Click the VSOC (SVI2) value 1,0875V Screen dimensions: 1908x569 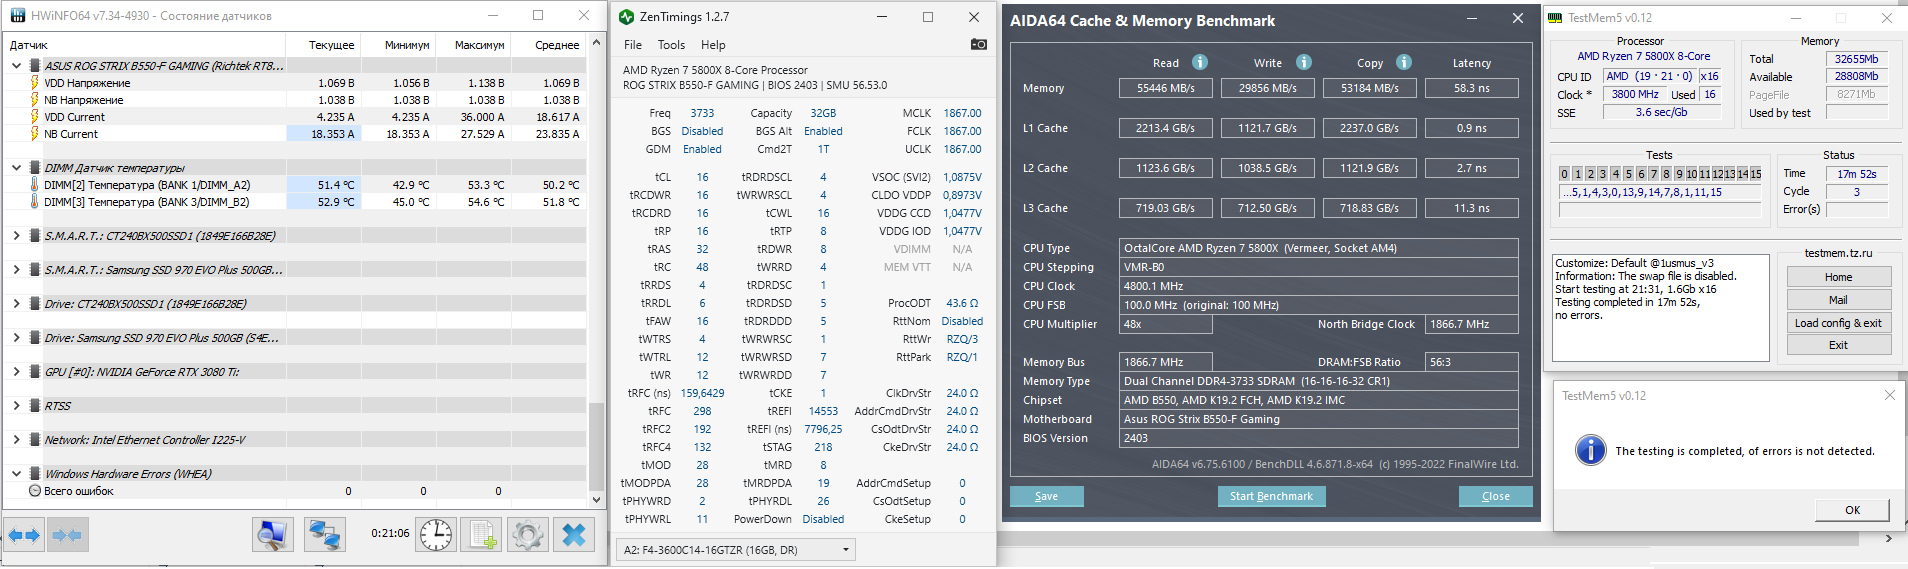point(962,177)
